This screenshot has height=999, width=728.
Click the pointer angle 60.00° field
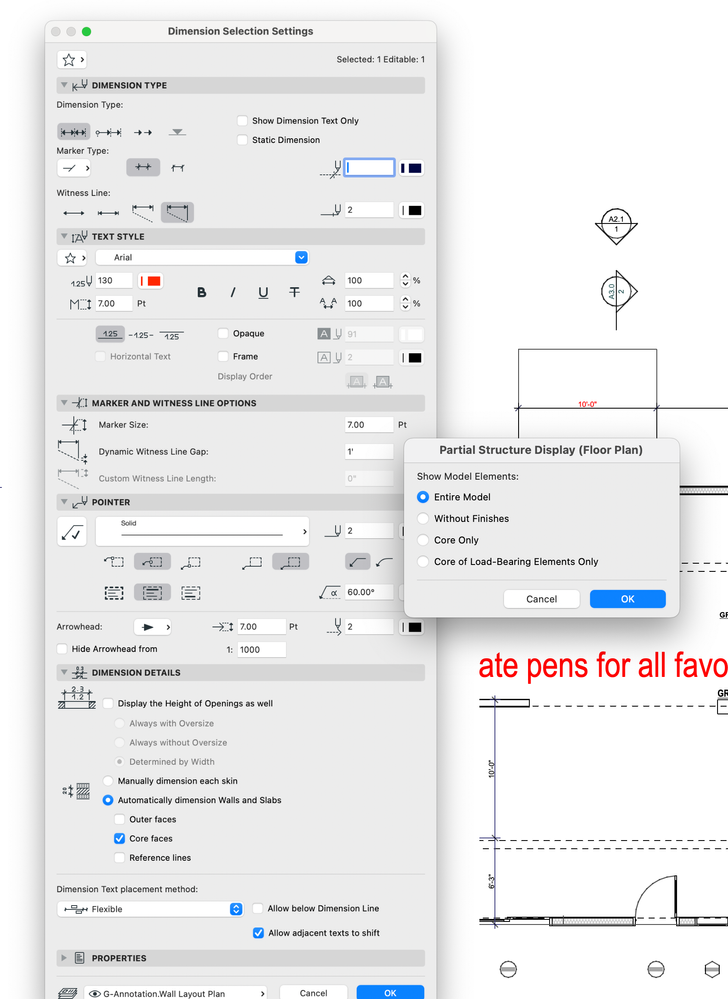(369, 593)
